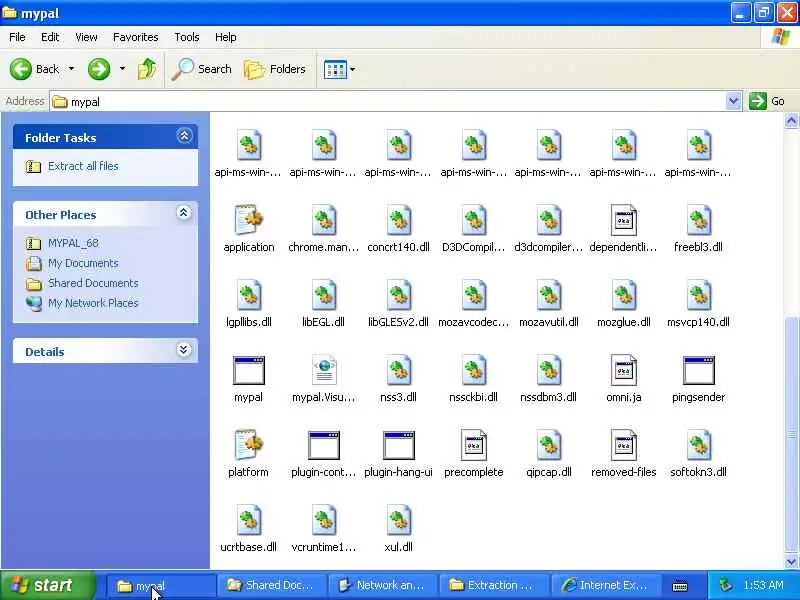This screenshot has height=600, width=800.
Task: Collapse the Folder Tasks panel
Action: (184, 136)
